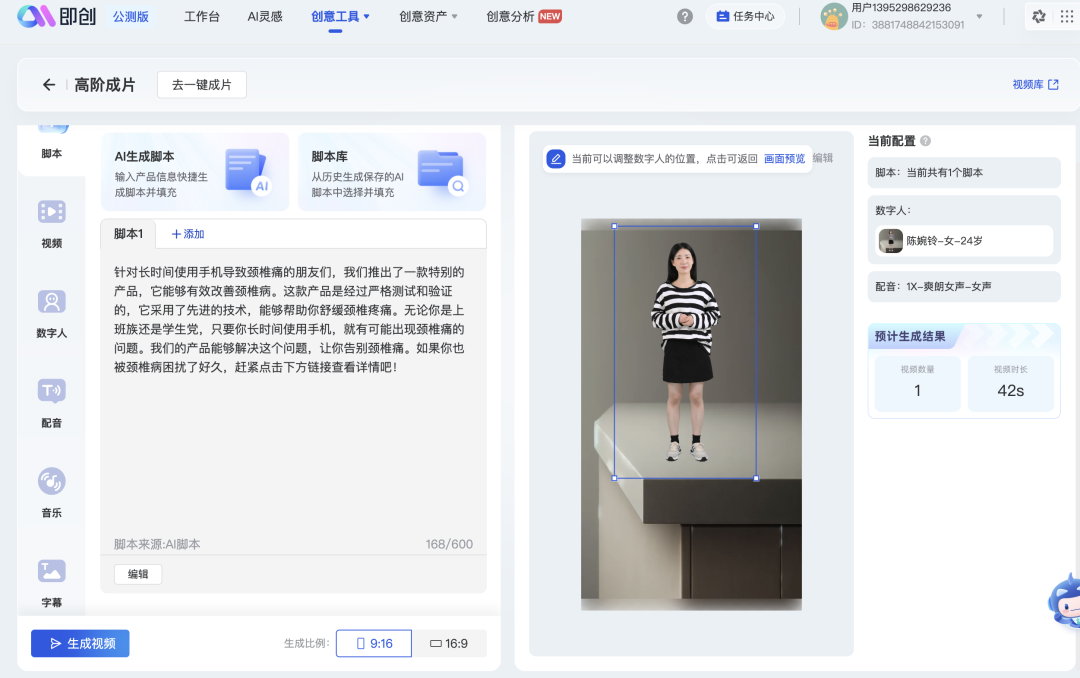Click the 陈婉铃 digital human thumbnail
Viewport: 1080px width, 678px height.
(893, 241)
